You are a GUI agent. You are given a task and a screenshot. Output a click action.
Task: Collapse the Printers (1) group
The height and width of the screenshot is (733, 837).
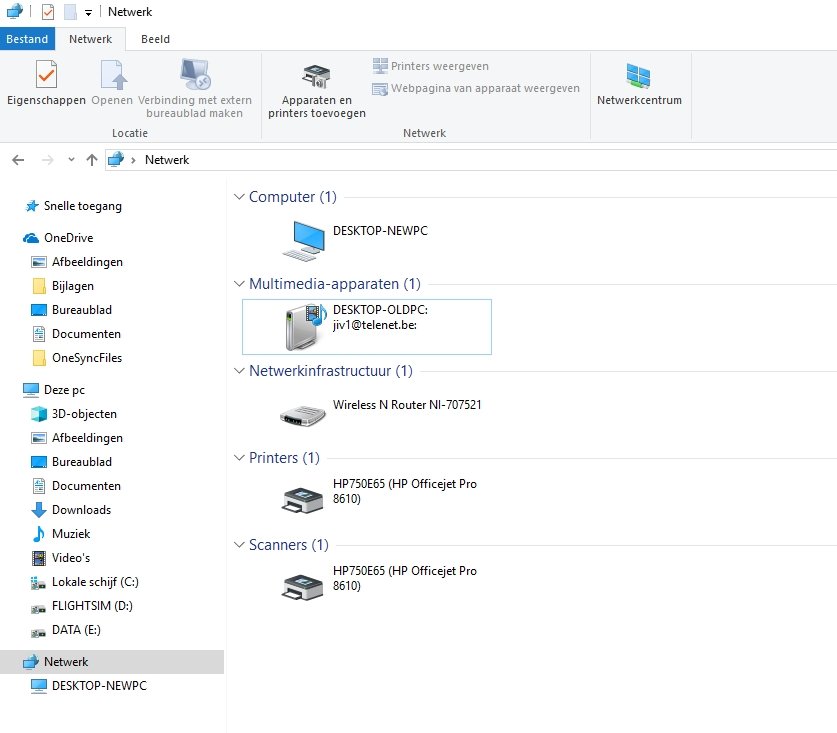239,458
